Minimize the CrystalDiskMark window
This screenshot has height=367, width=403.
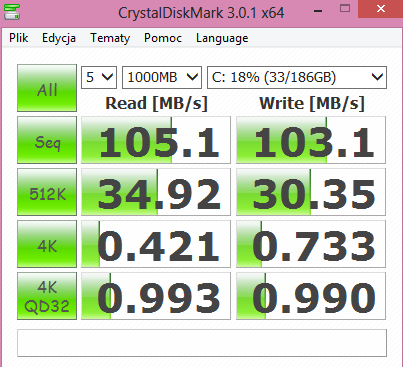(318, 11)
